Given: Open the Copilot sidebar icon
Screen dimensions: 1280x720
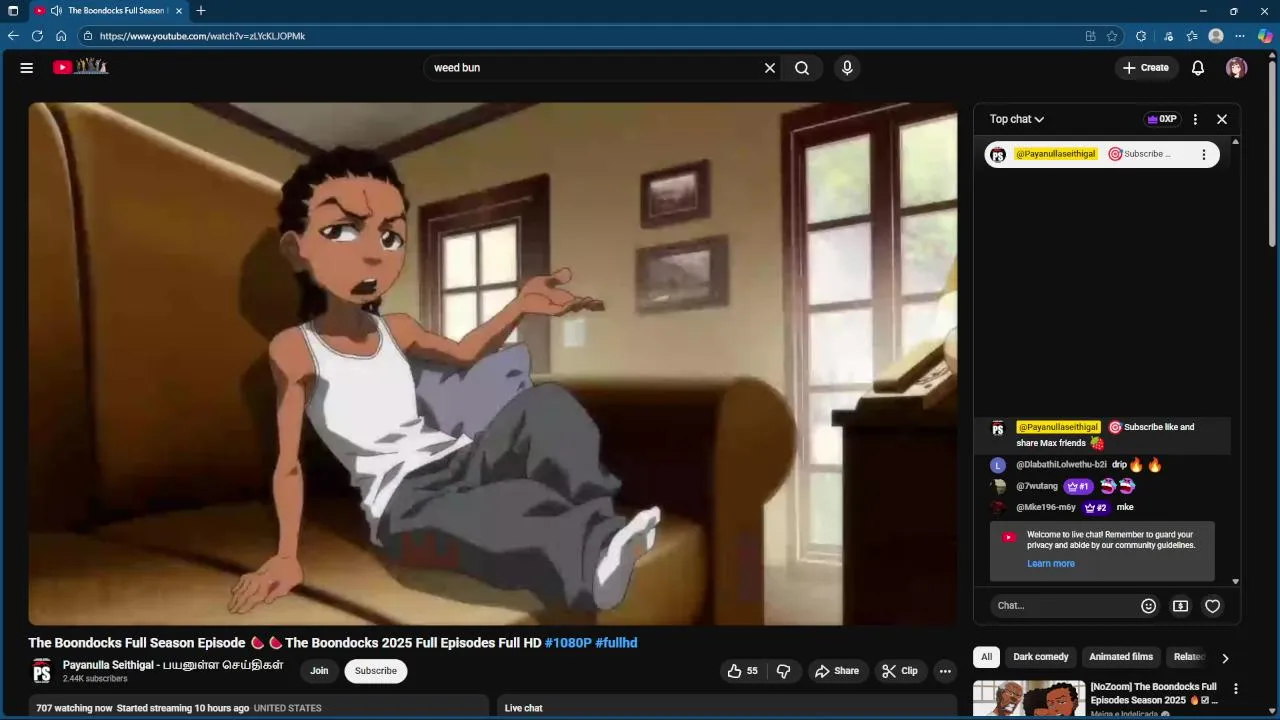Looking at the screenshot, I should point(1265,36).
